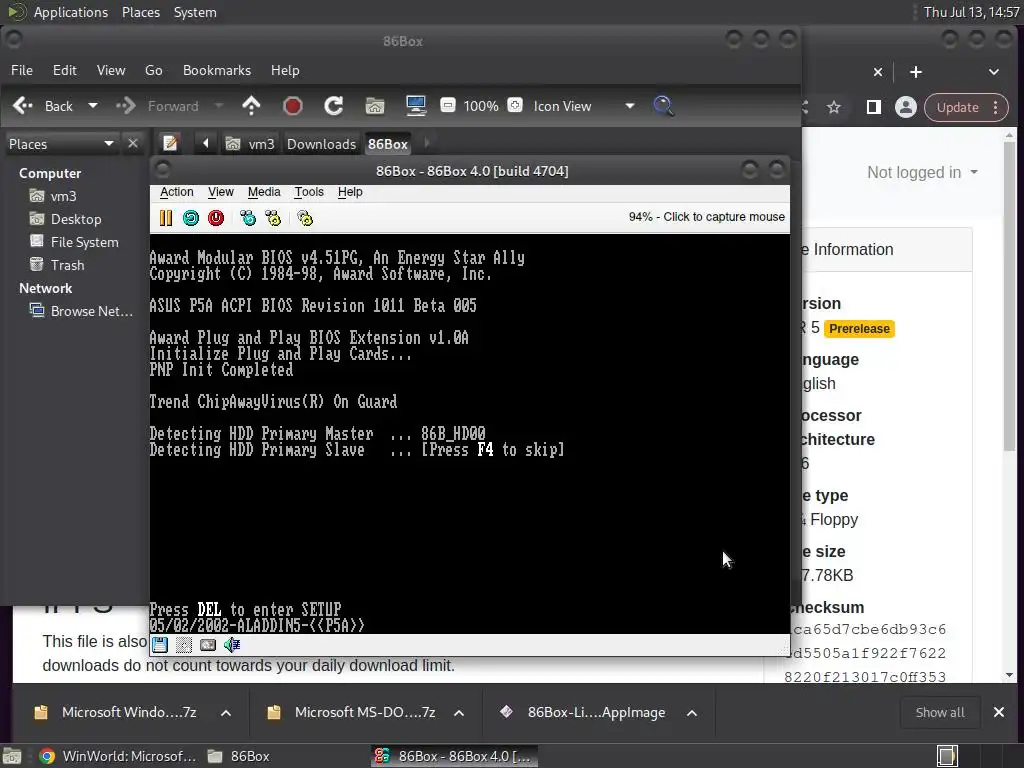The height and width of the screenshot is (768, 1024).
Task: Open Go menu in file manager
Action: pos(153,71)
